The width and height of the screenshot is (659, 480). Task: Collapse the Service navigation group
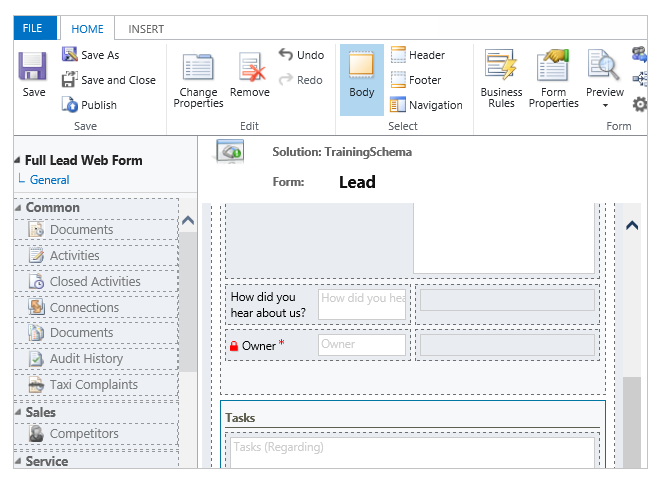(x=18, y=461)
